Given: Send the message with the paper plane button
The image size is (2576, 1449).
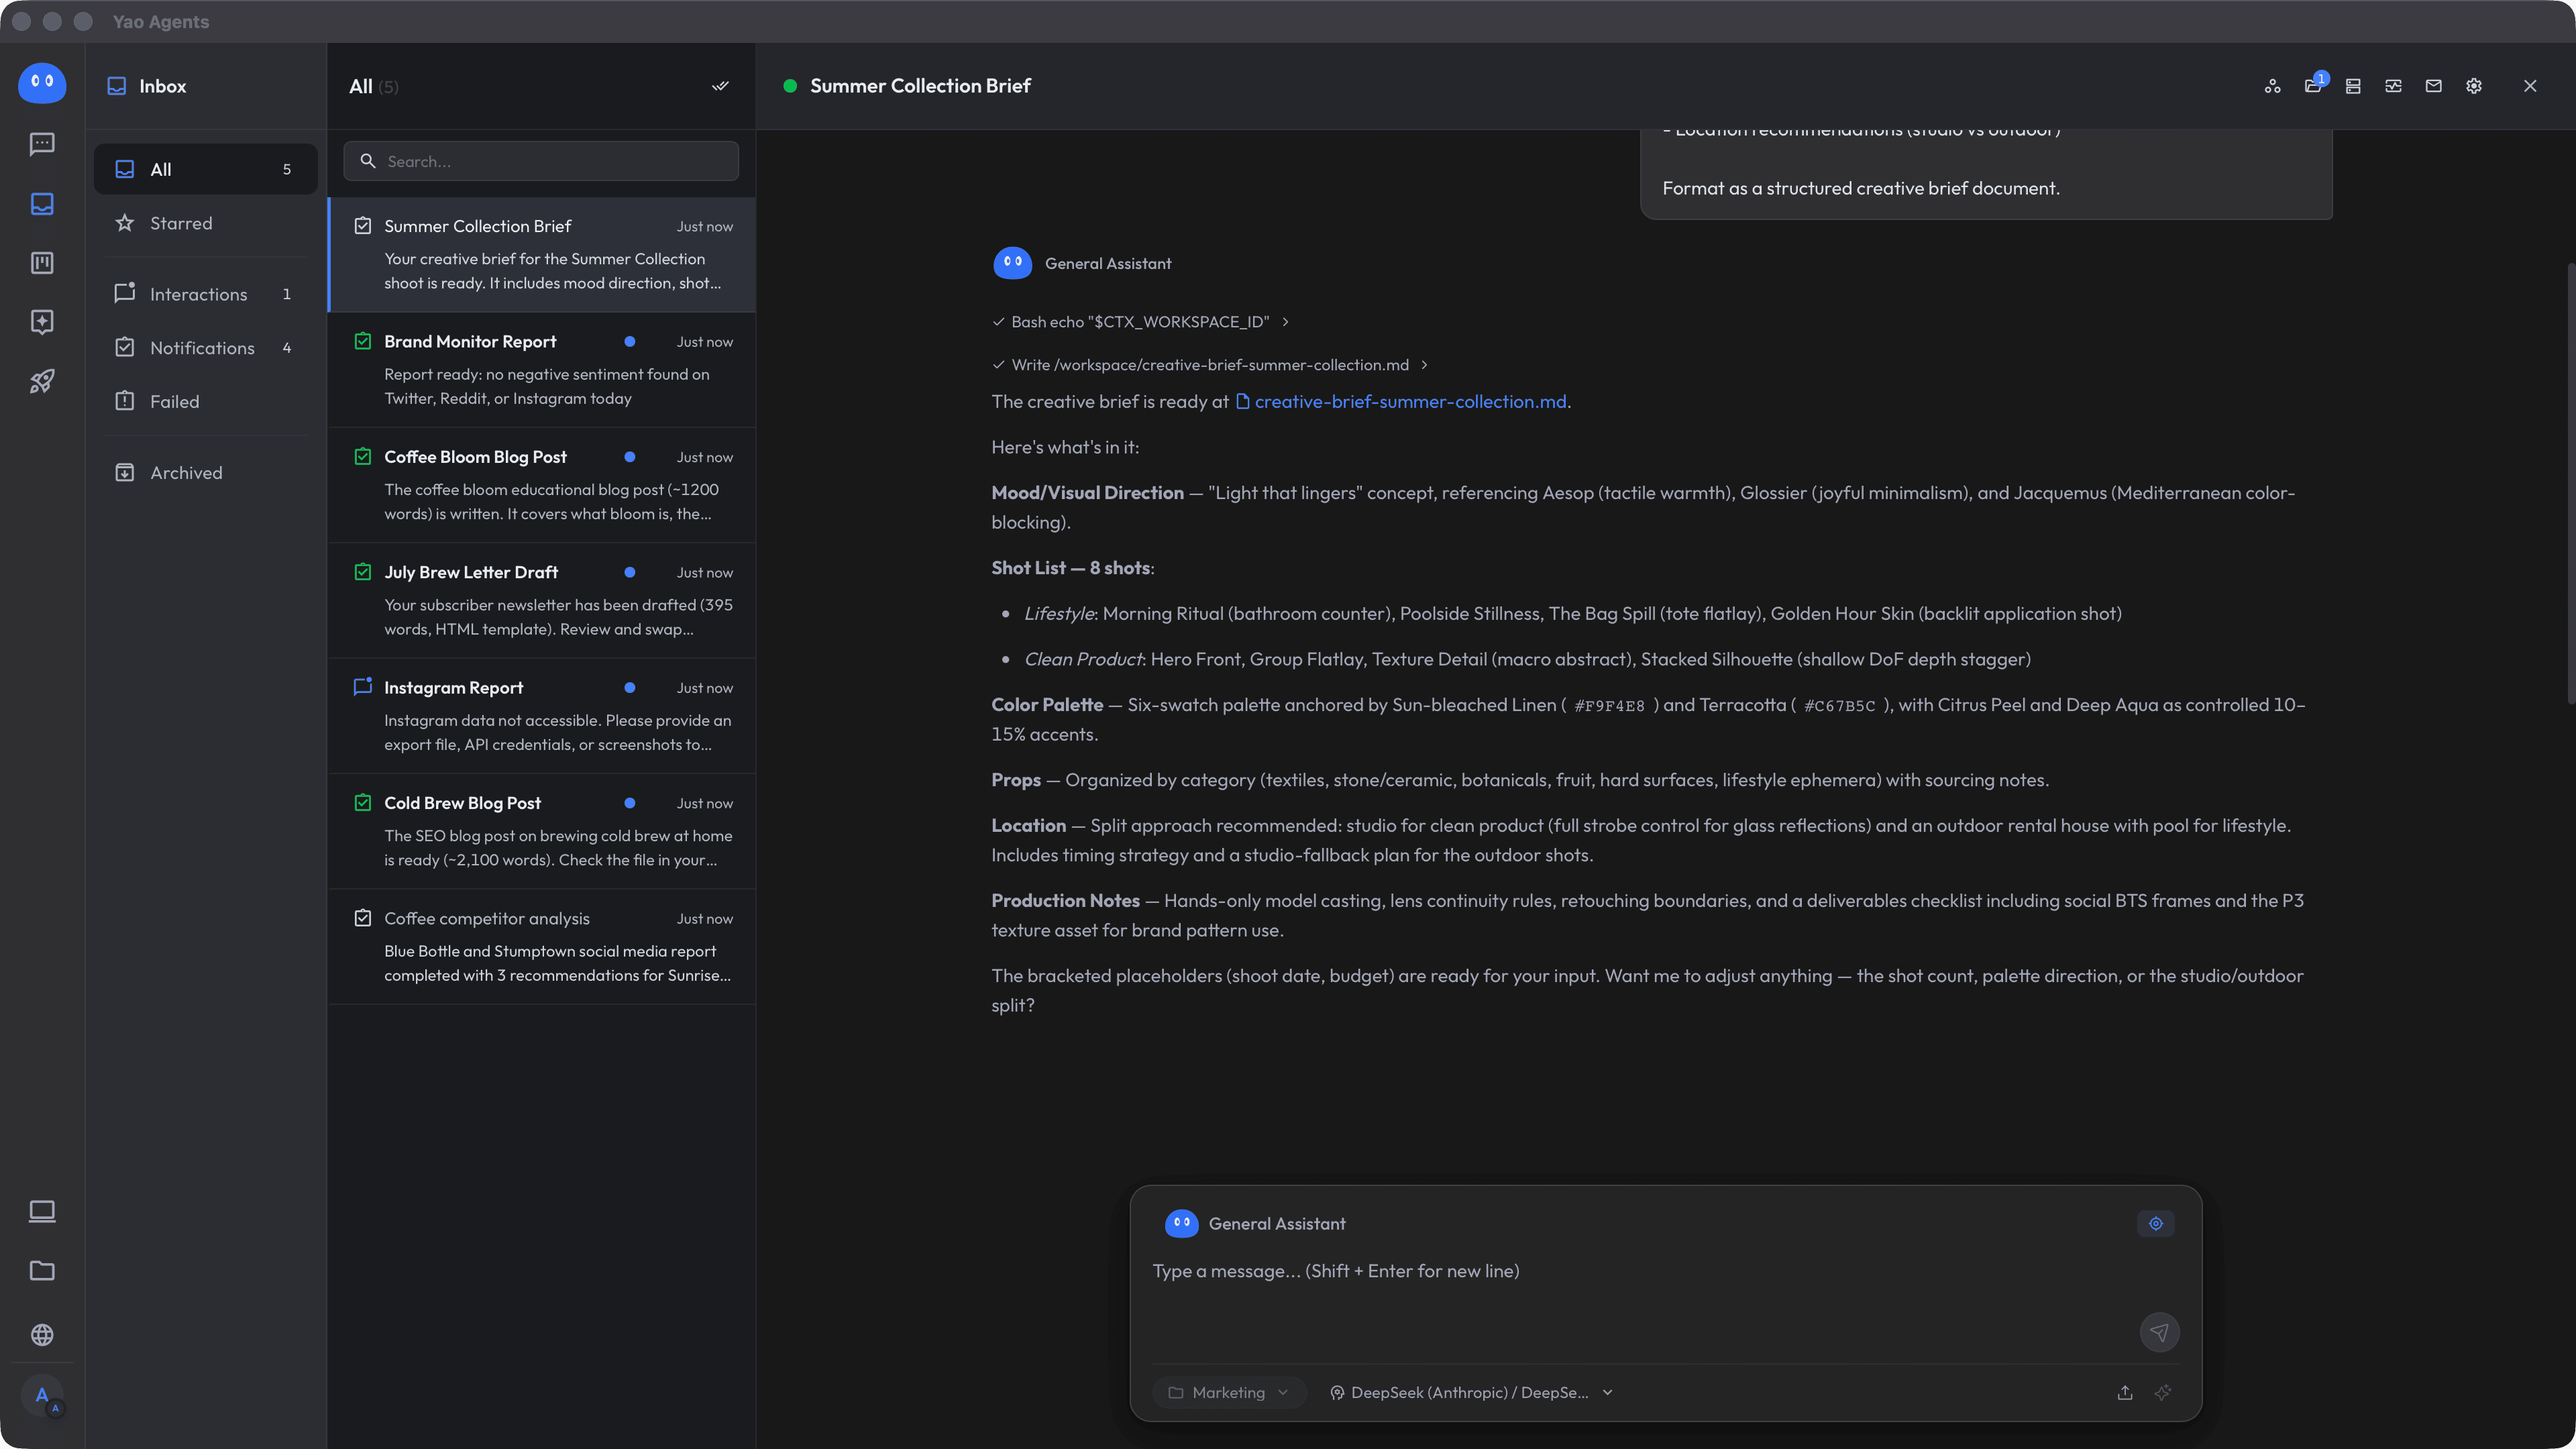Looking at the screenshot, I should [x=2159, y=1332].
